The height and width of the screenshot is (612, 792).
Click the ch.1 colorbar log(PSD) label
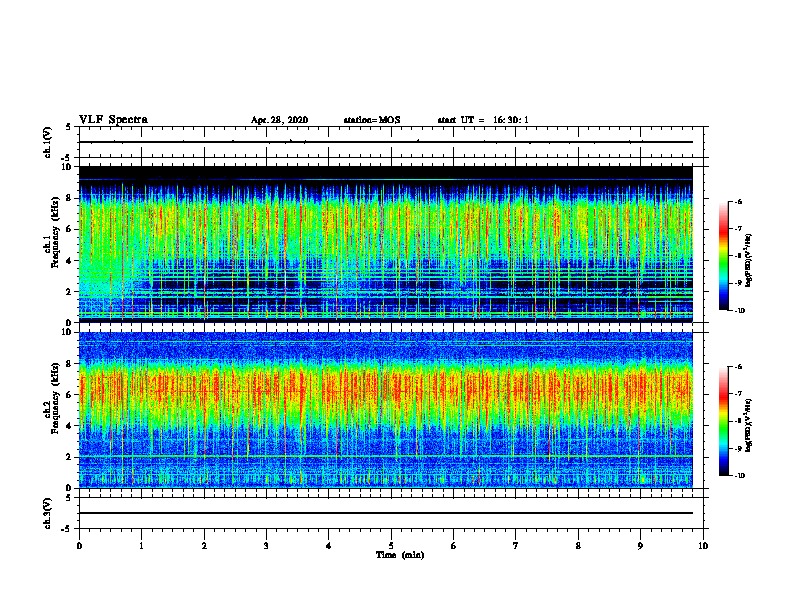coord(748,261)
